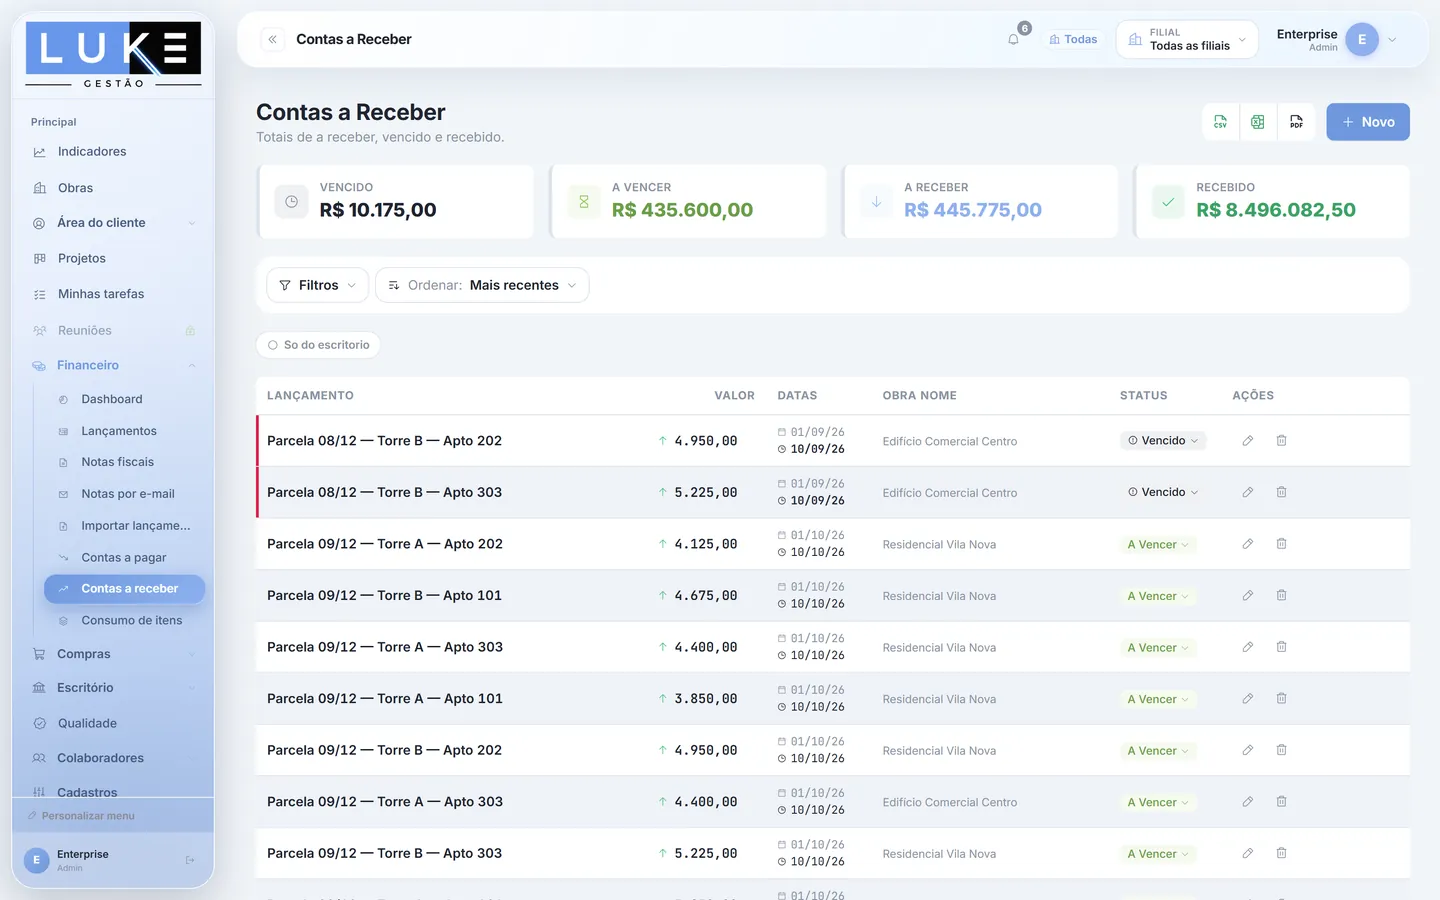Viewport: 1440px width, 900px height.
Task: Open Notas fiscais submenu item
Action: [x=125, y=462]
